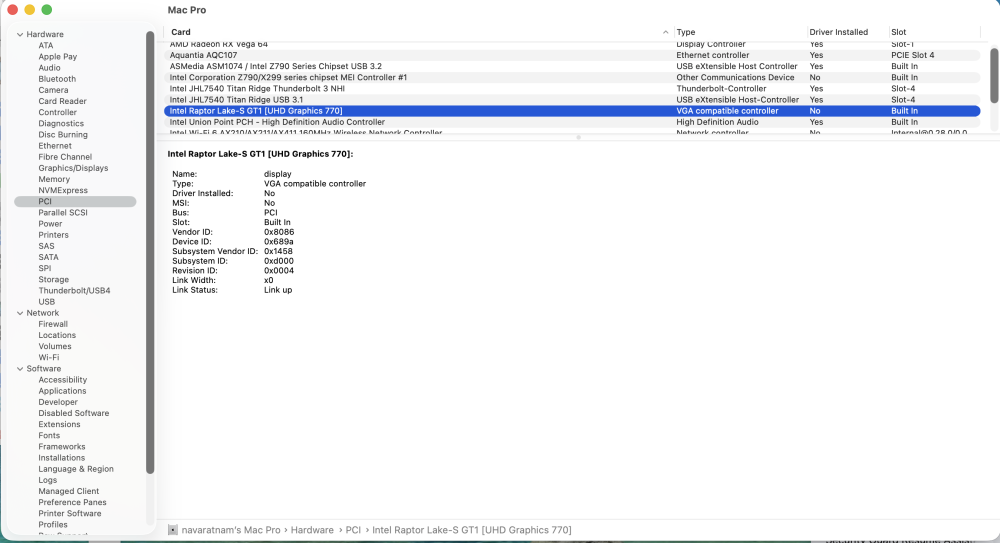Collapse the Hardware section in sidebar

tap(20, 34)
